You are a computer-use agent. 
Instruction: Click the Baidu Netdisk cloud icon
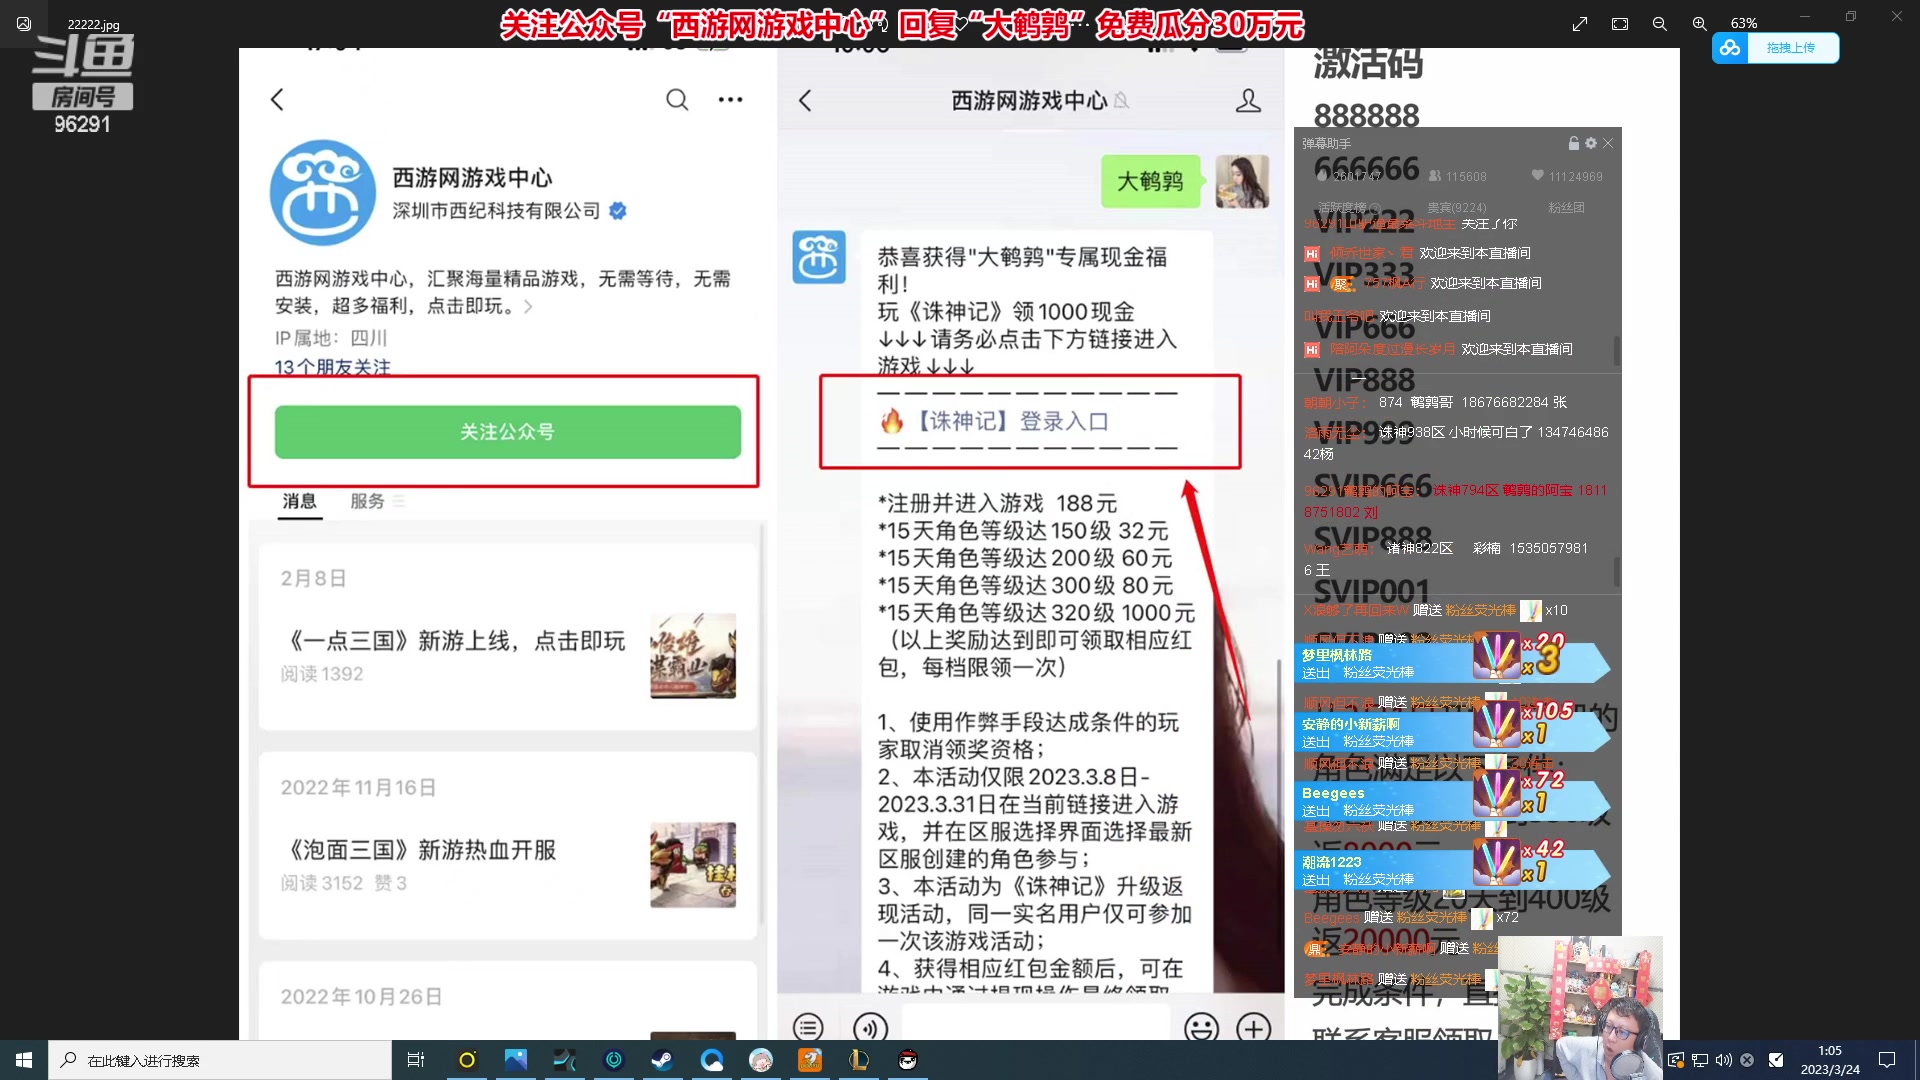pyautogui.click(x=1732, y=47)
